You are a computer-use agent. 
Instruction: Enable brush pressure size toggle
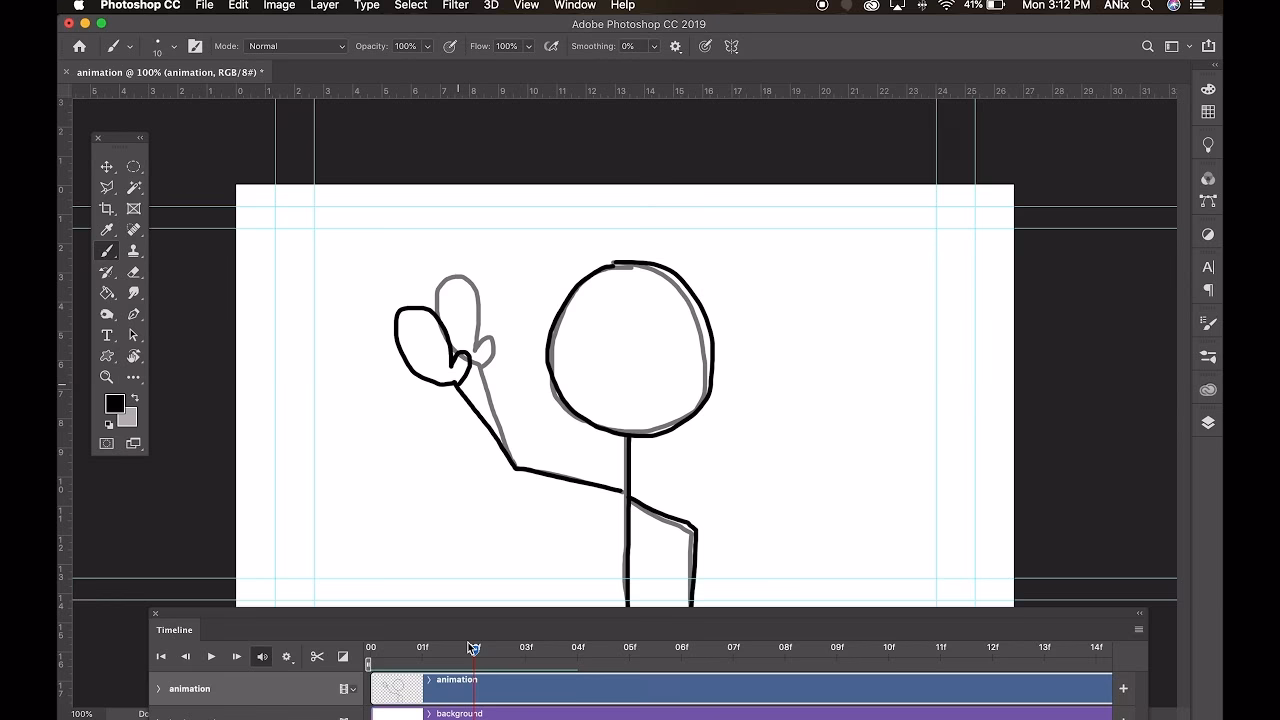(704, 46)
